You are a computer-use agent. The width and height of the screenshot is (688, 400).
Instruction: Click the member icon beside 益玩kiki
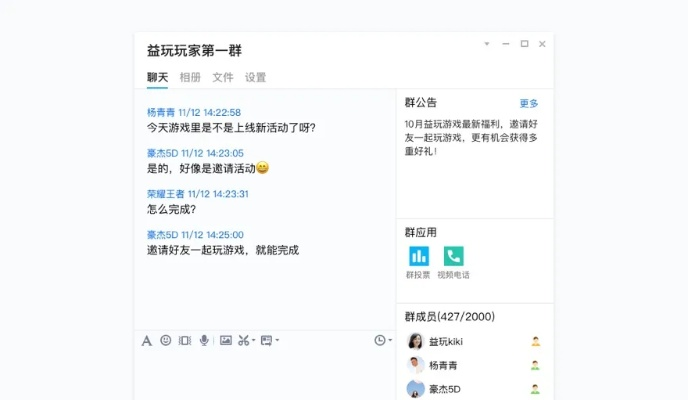535,341
